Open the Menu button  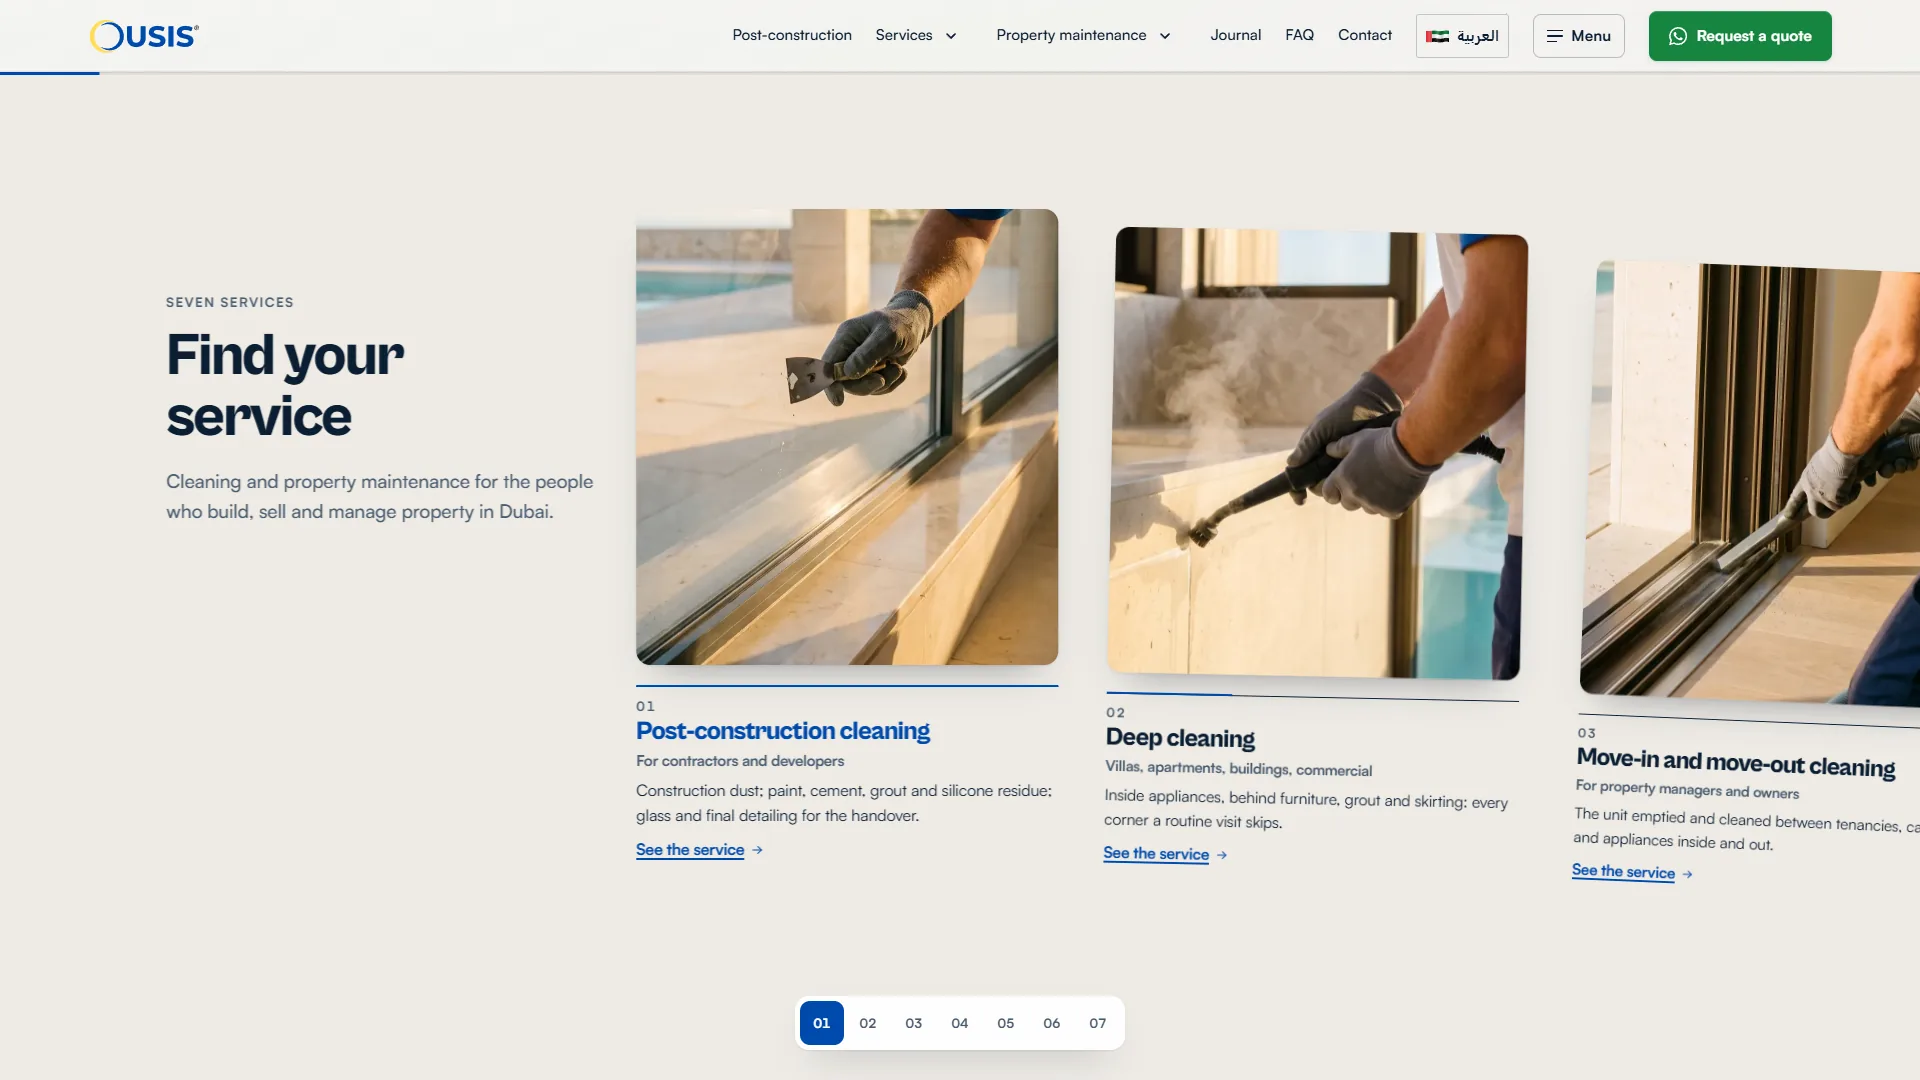1578,36
